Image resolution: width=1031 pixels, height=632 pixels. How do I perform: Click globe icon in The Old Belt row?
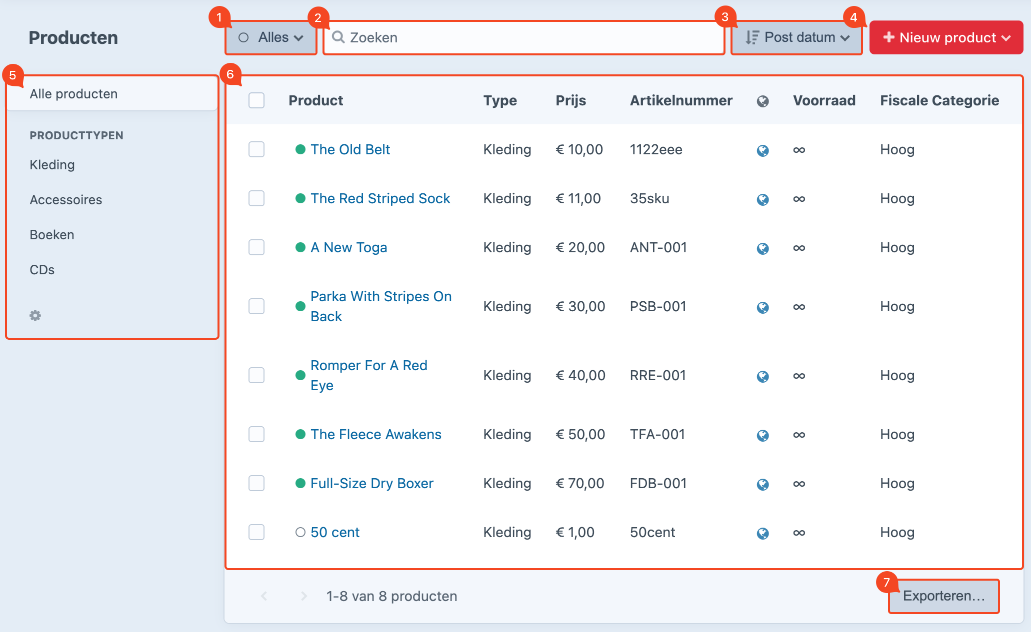pos(763,150)
